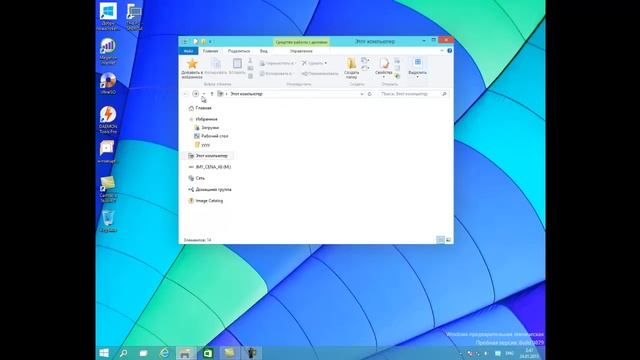
Task: Launch Internet Explorer from the taskbar
Action: click(x=164, y=353)
